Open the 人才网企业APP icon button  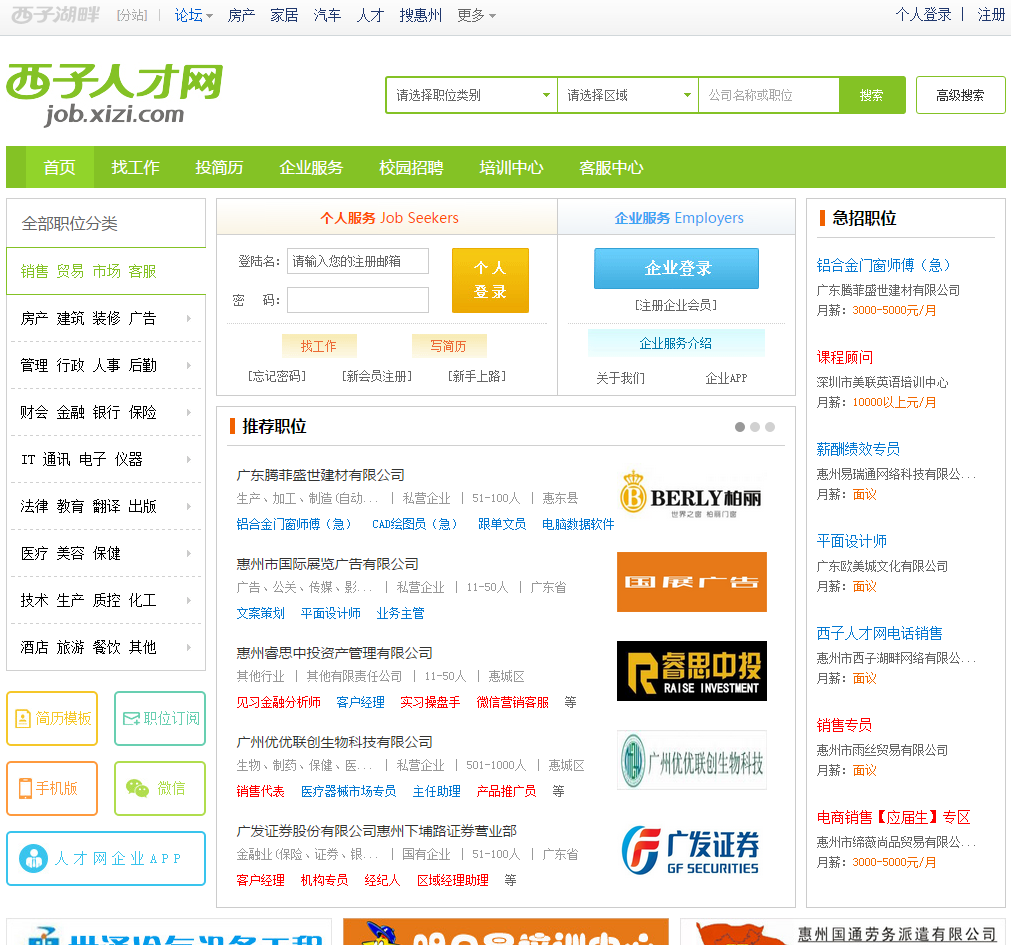tap(106, 858)
